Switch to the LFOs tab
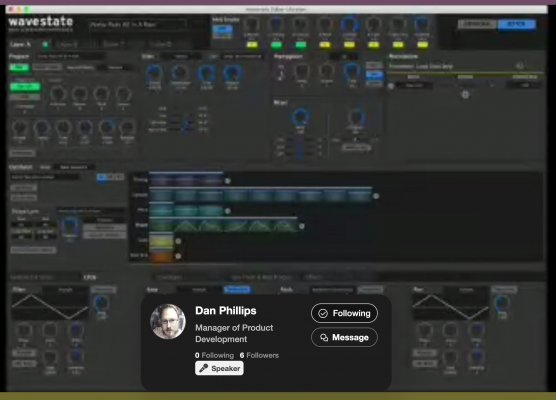Image resolution: width=556 pixels, height=400 pixels. click(x=90, y=277)
